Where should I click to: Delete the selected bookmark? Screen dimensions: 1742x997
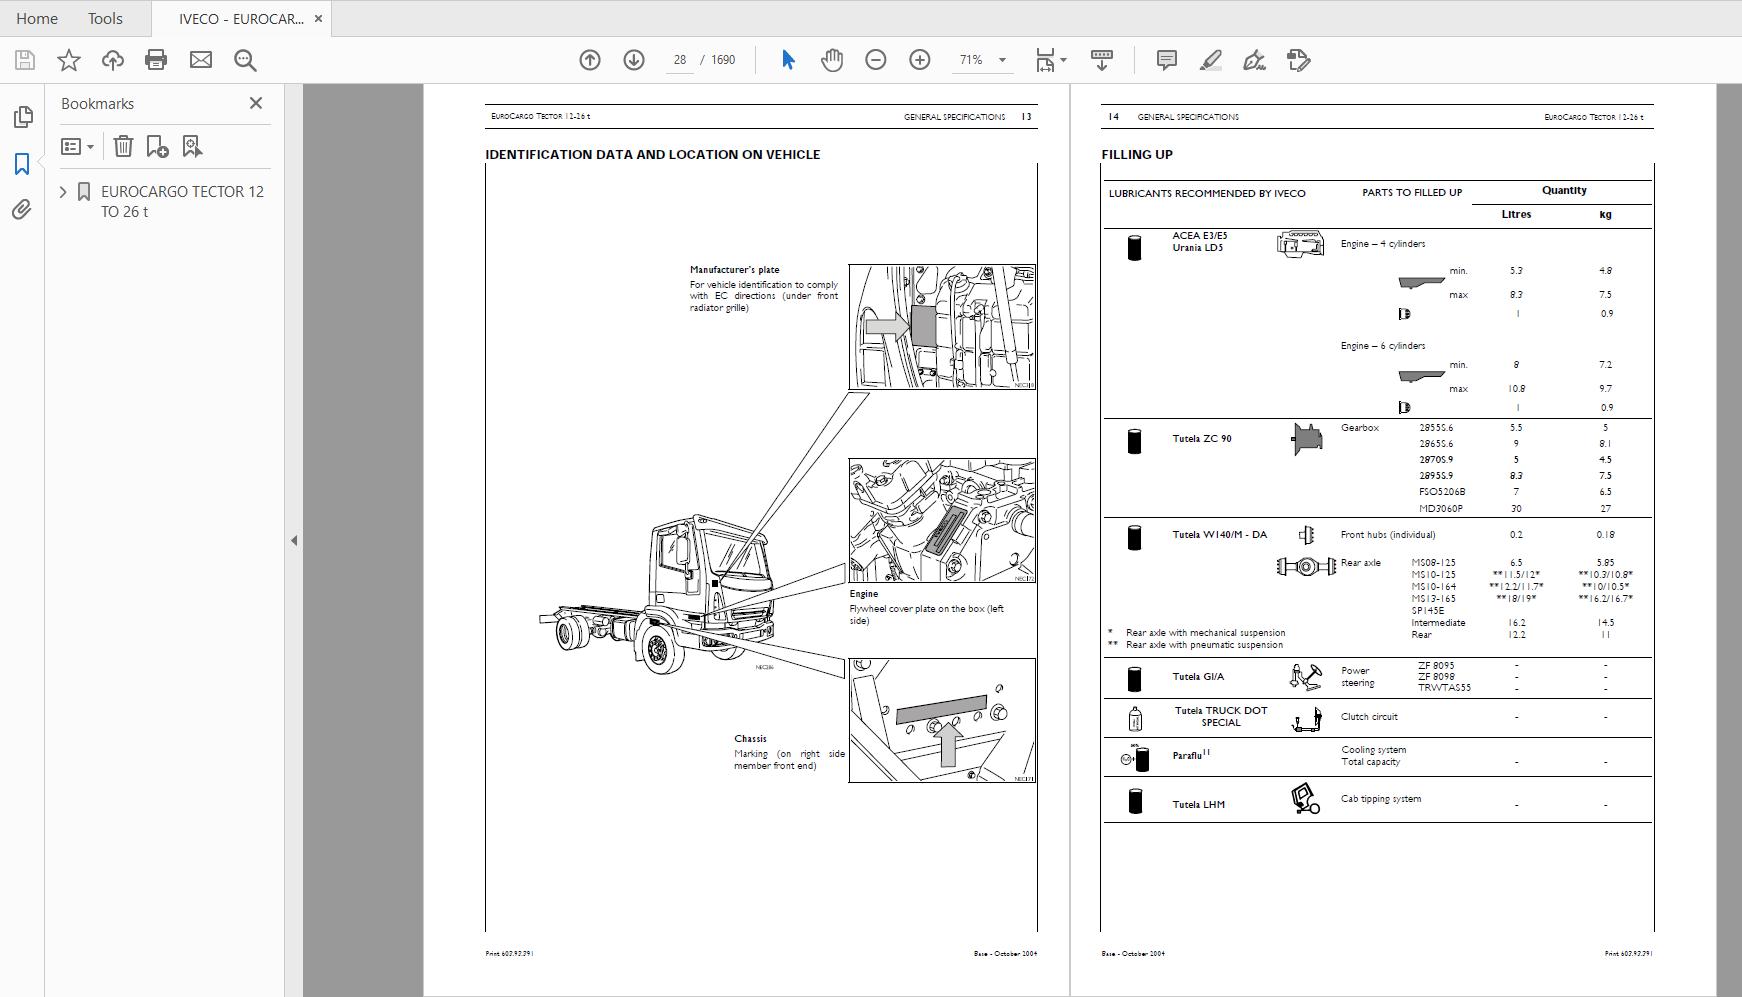(x=123, y=146)
